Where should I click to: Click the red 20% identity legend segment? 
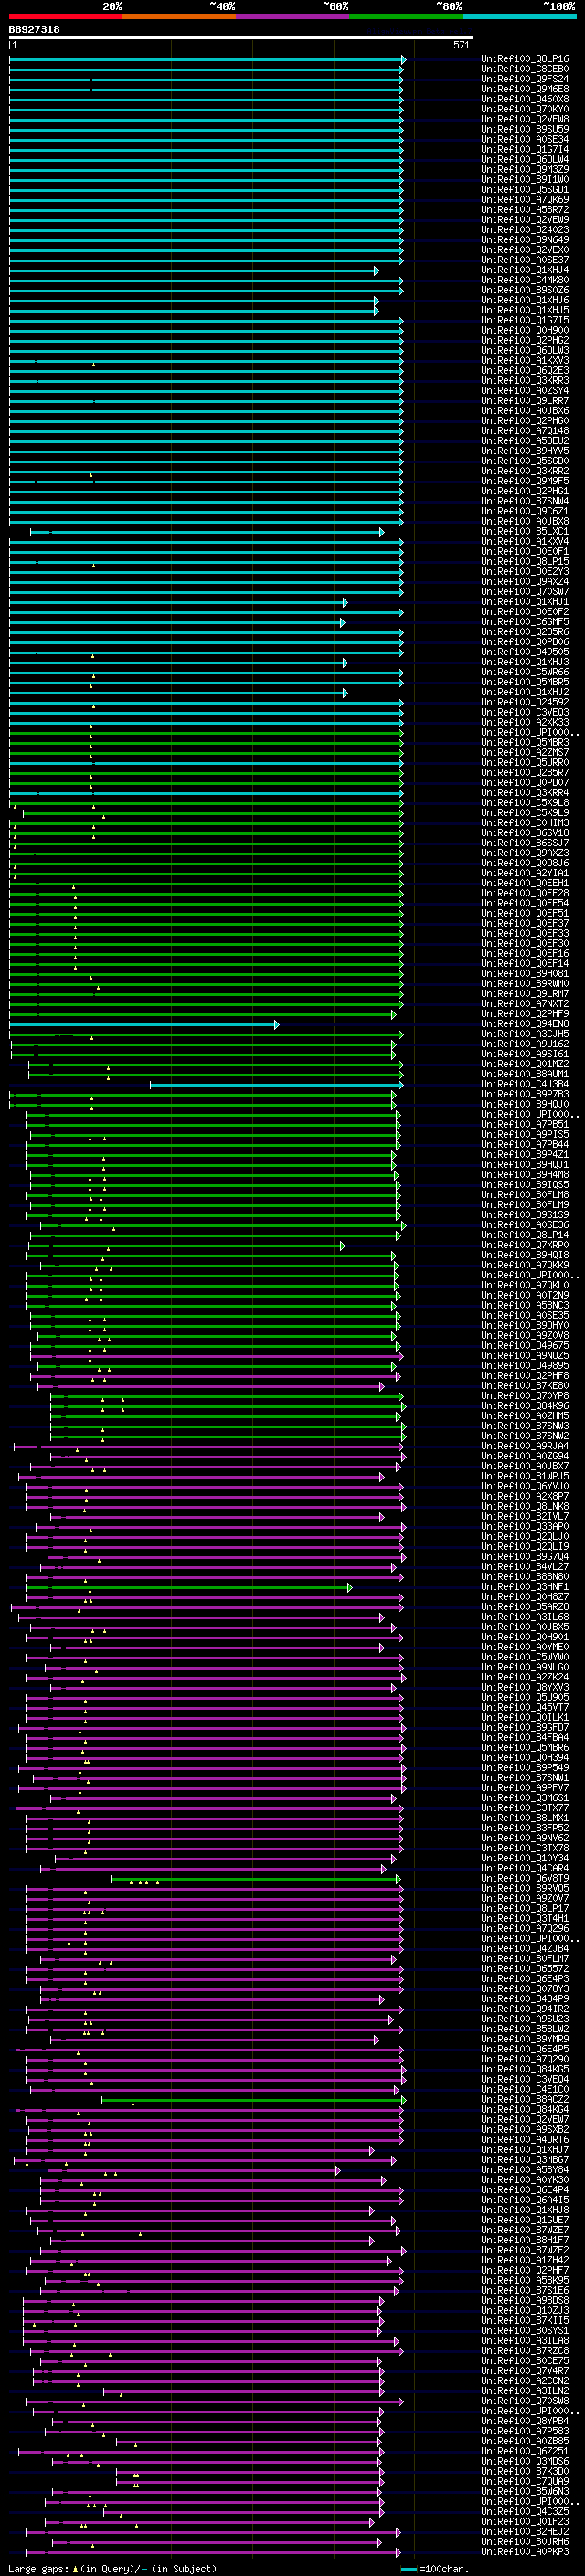66,17
